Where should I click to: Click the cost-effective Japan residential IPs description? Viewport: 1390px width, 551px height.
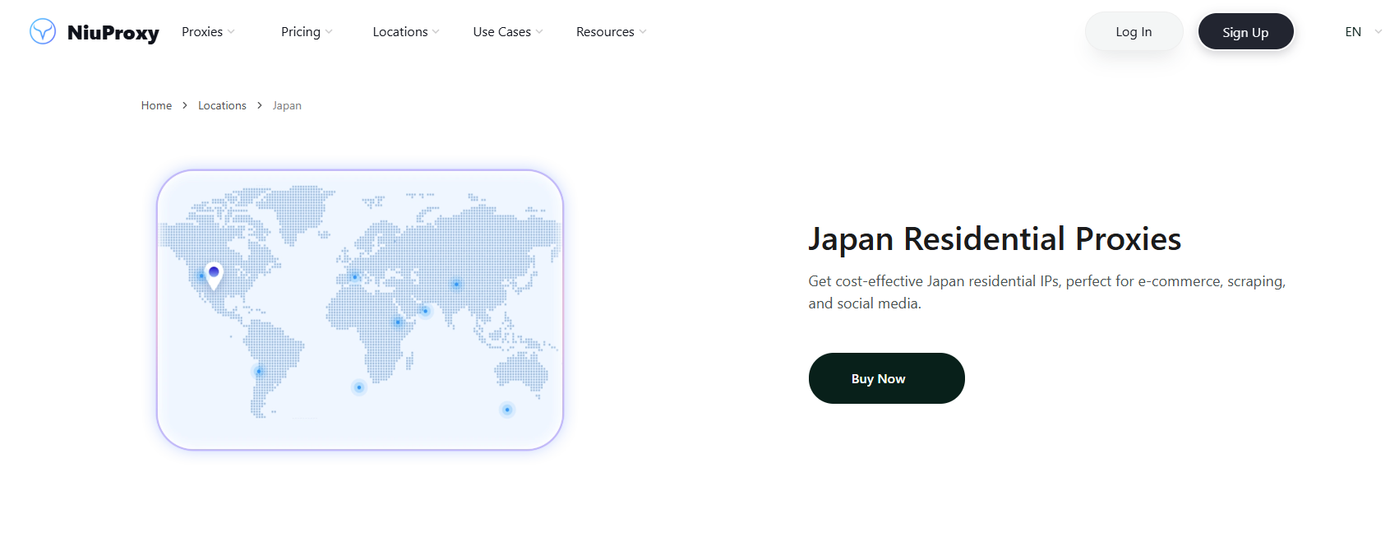(1047, 292)
